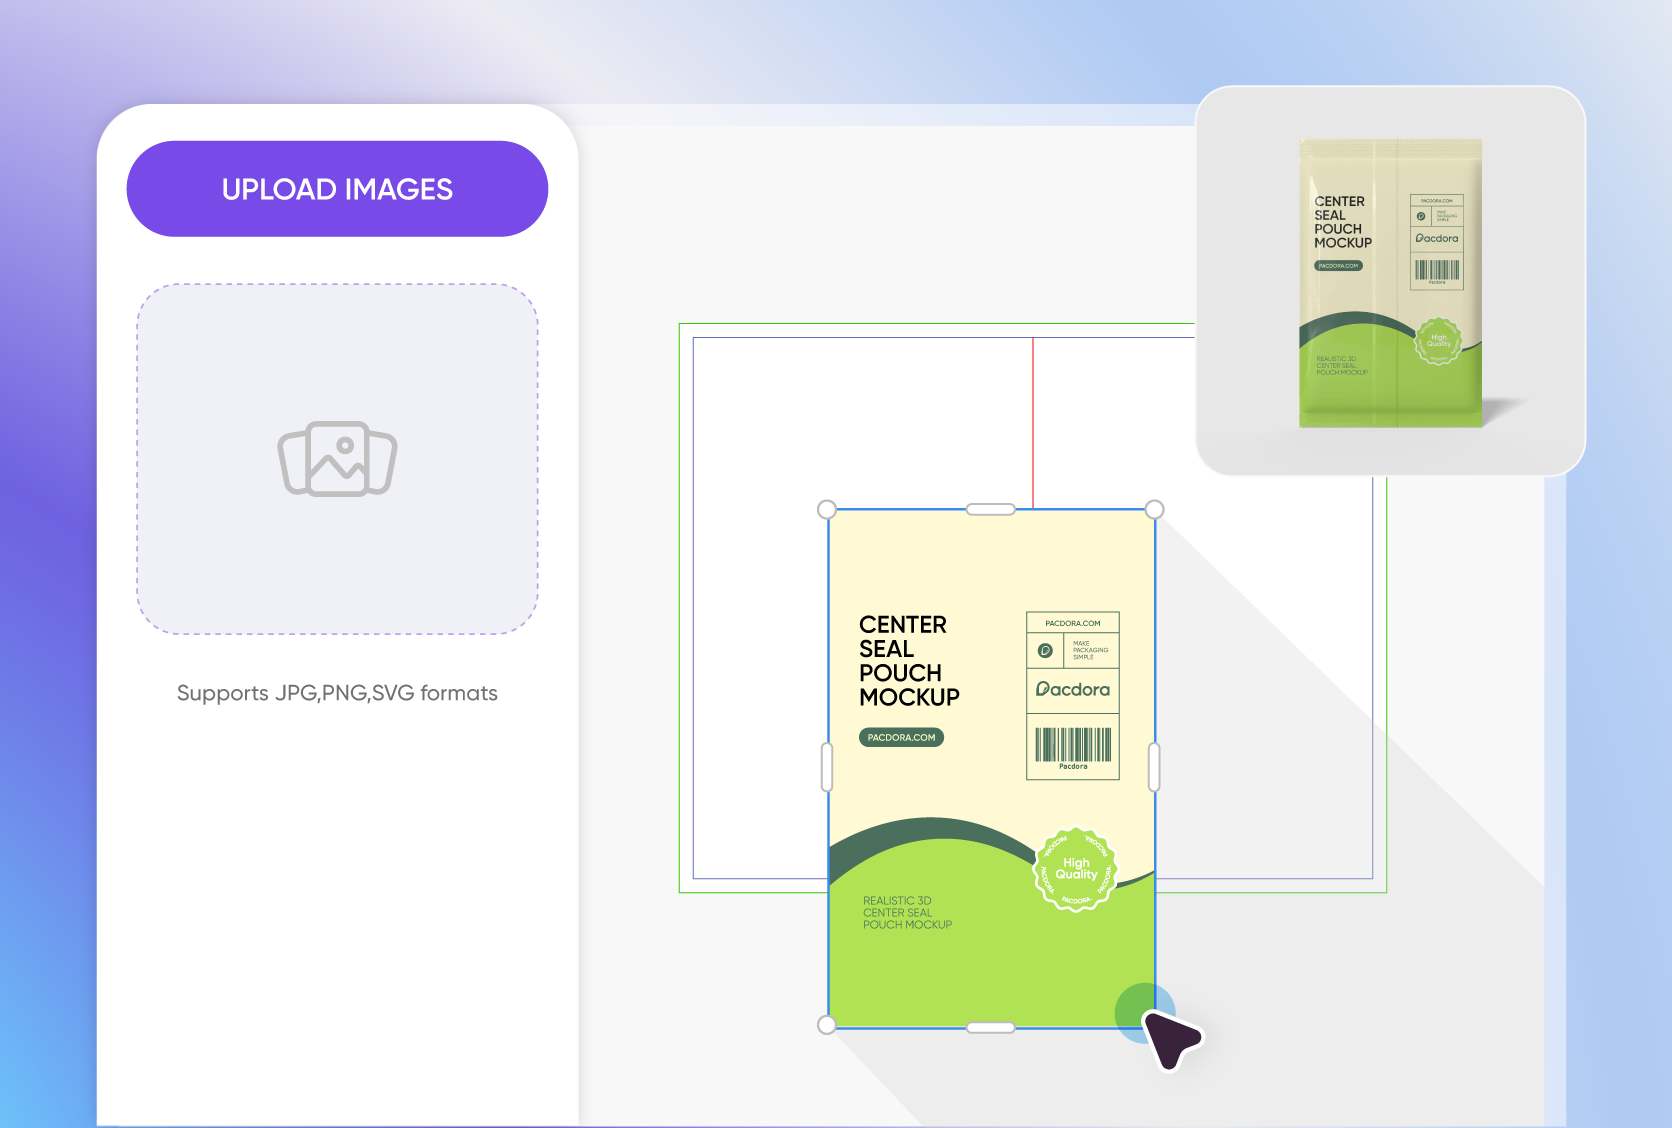The image size is (1672, 1128).
Task: Click the Supports JPG,PNG,SVG formats text
Action: tap(337, 693)
